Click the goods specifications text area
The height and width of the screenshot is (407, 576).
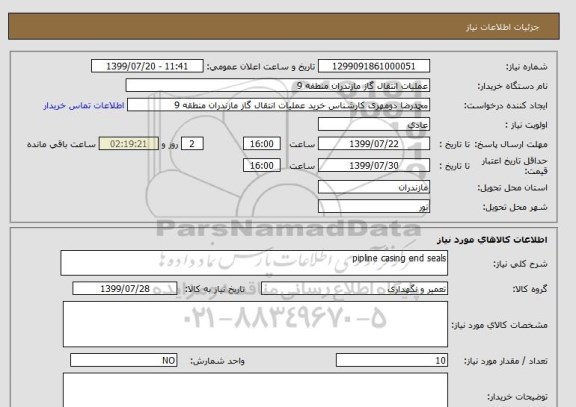tap(255, 324)
